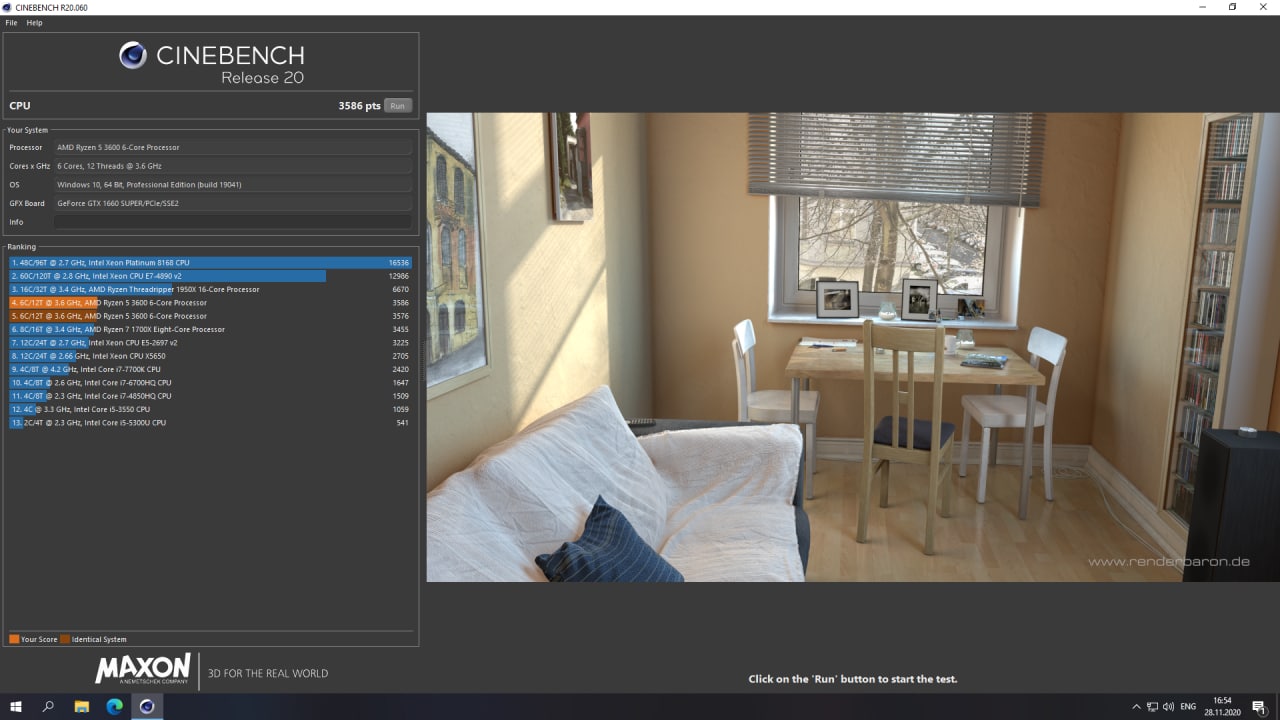
Task: Select ranking row 5 Ryzen 5 3600 scoring 3576
Action: pos(210,316)
